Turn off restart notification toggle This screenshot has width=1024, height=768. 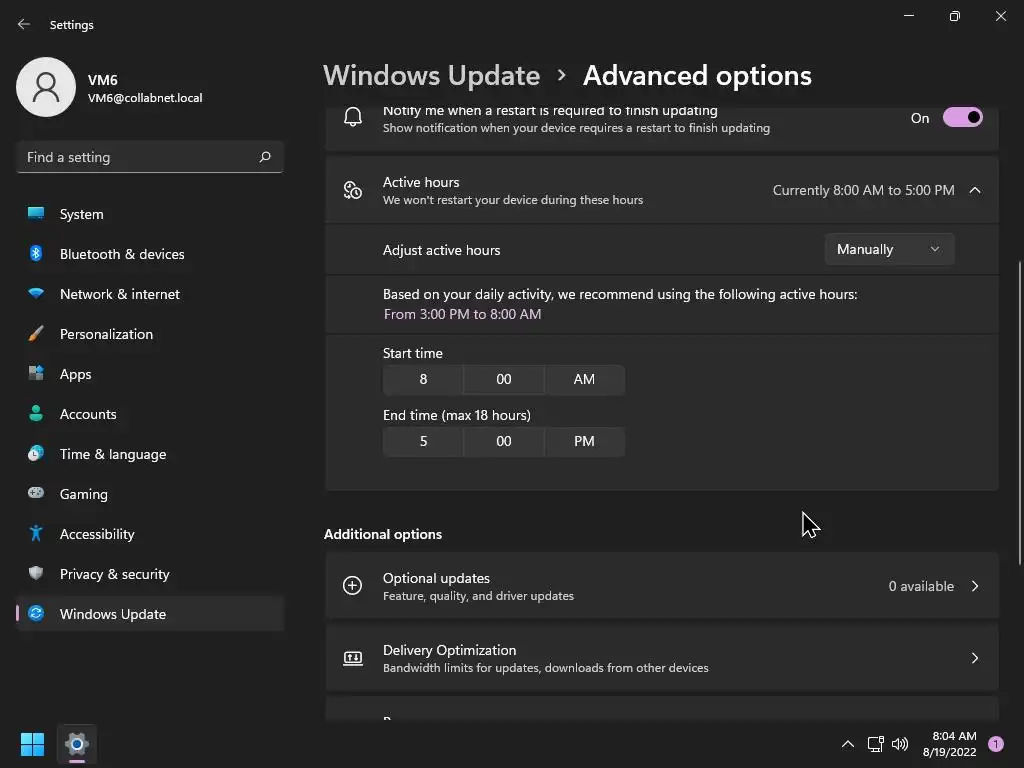click(962, 118)
